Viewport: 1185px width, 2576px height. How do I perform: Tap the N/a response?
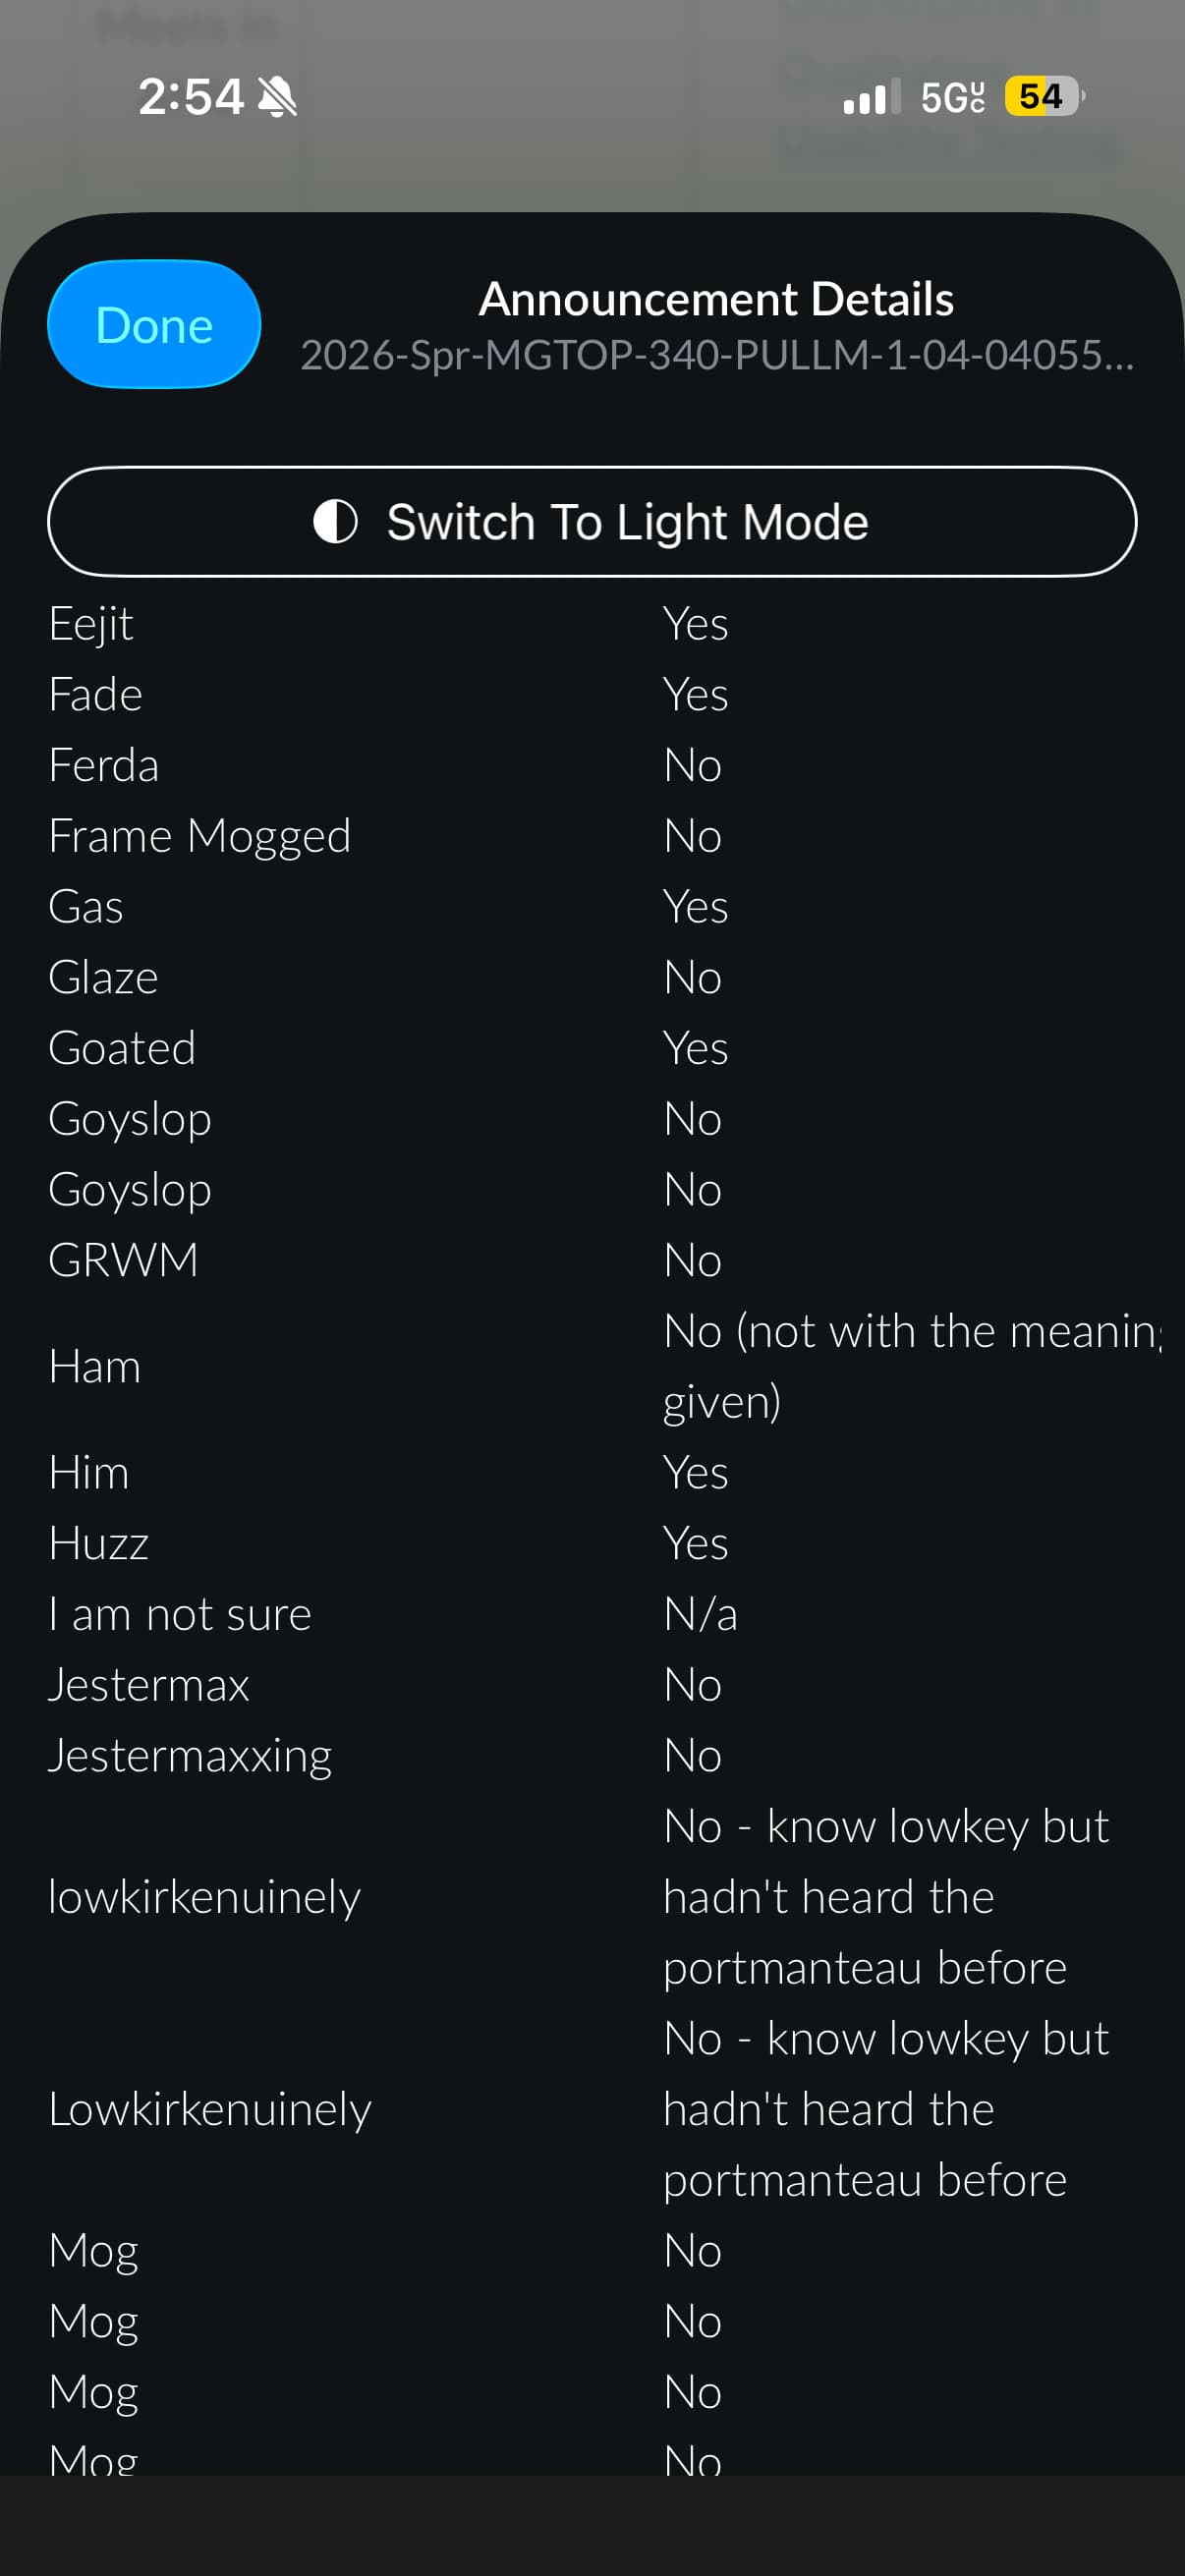700,1614
